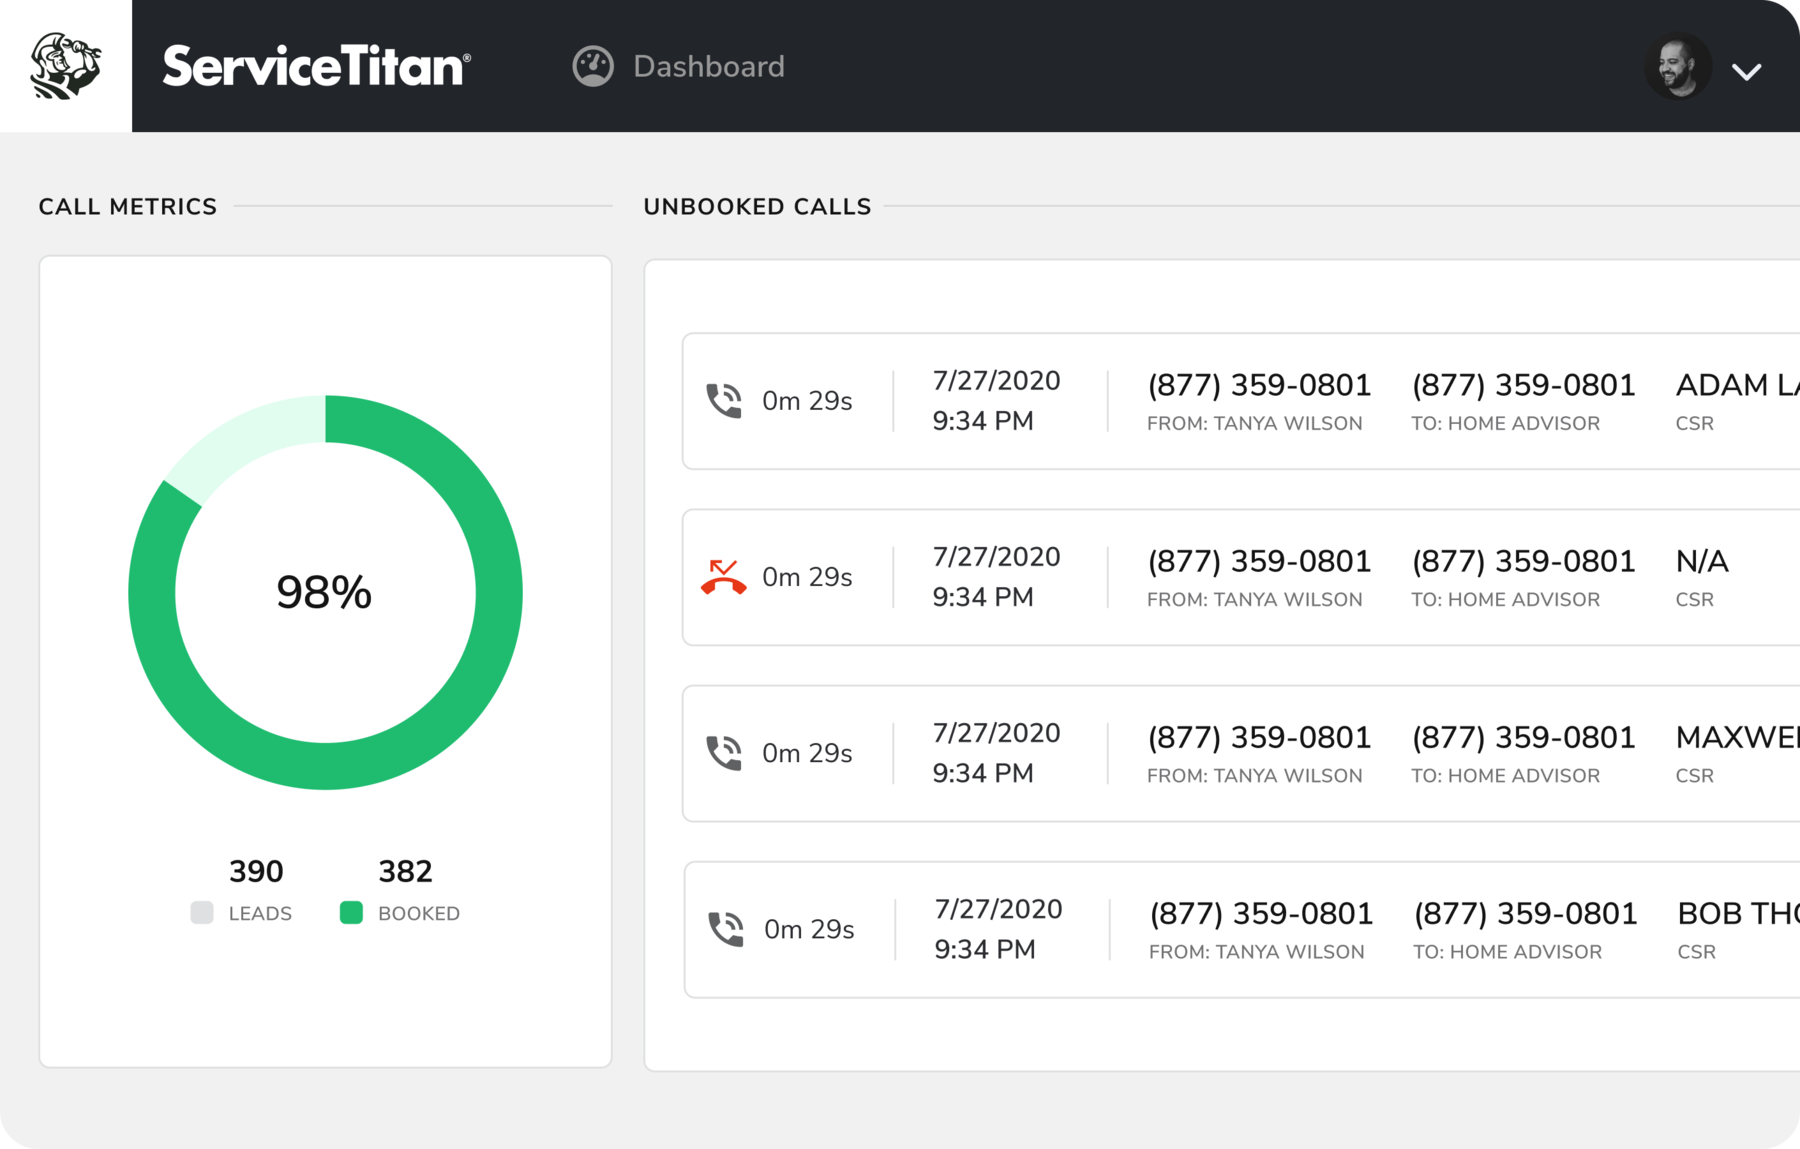Click the 0m 29s duration in the BOB row
Image resolution: width=1800 pixels, height=1149 pixels.
809,929
